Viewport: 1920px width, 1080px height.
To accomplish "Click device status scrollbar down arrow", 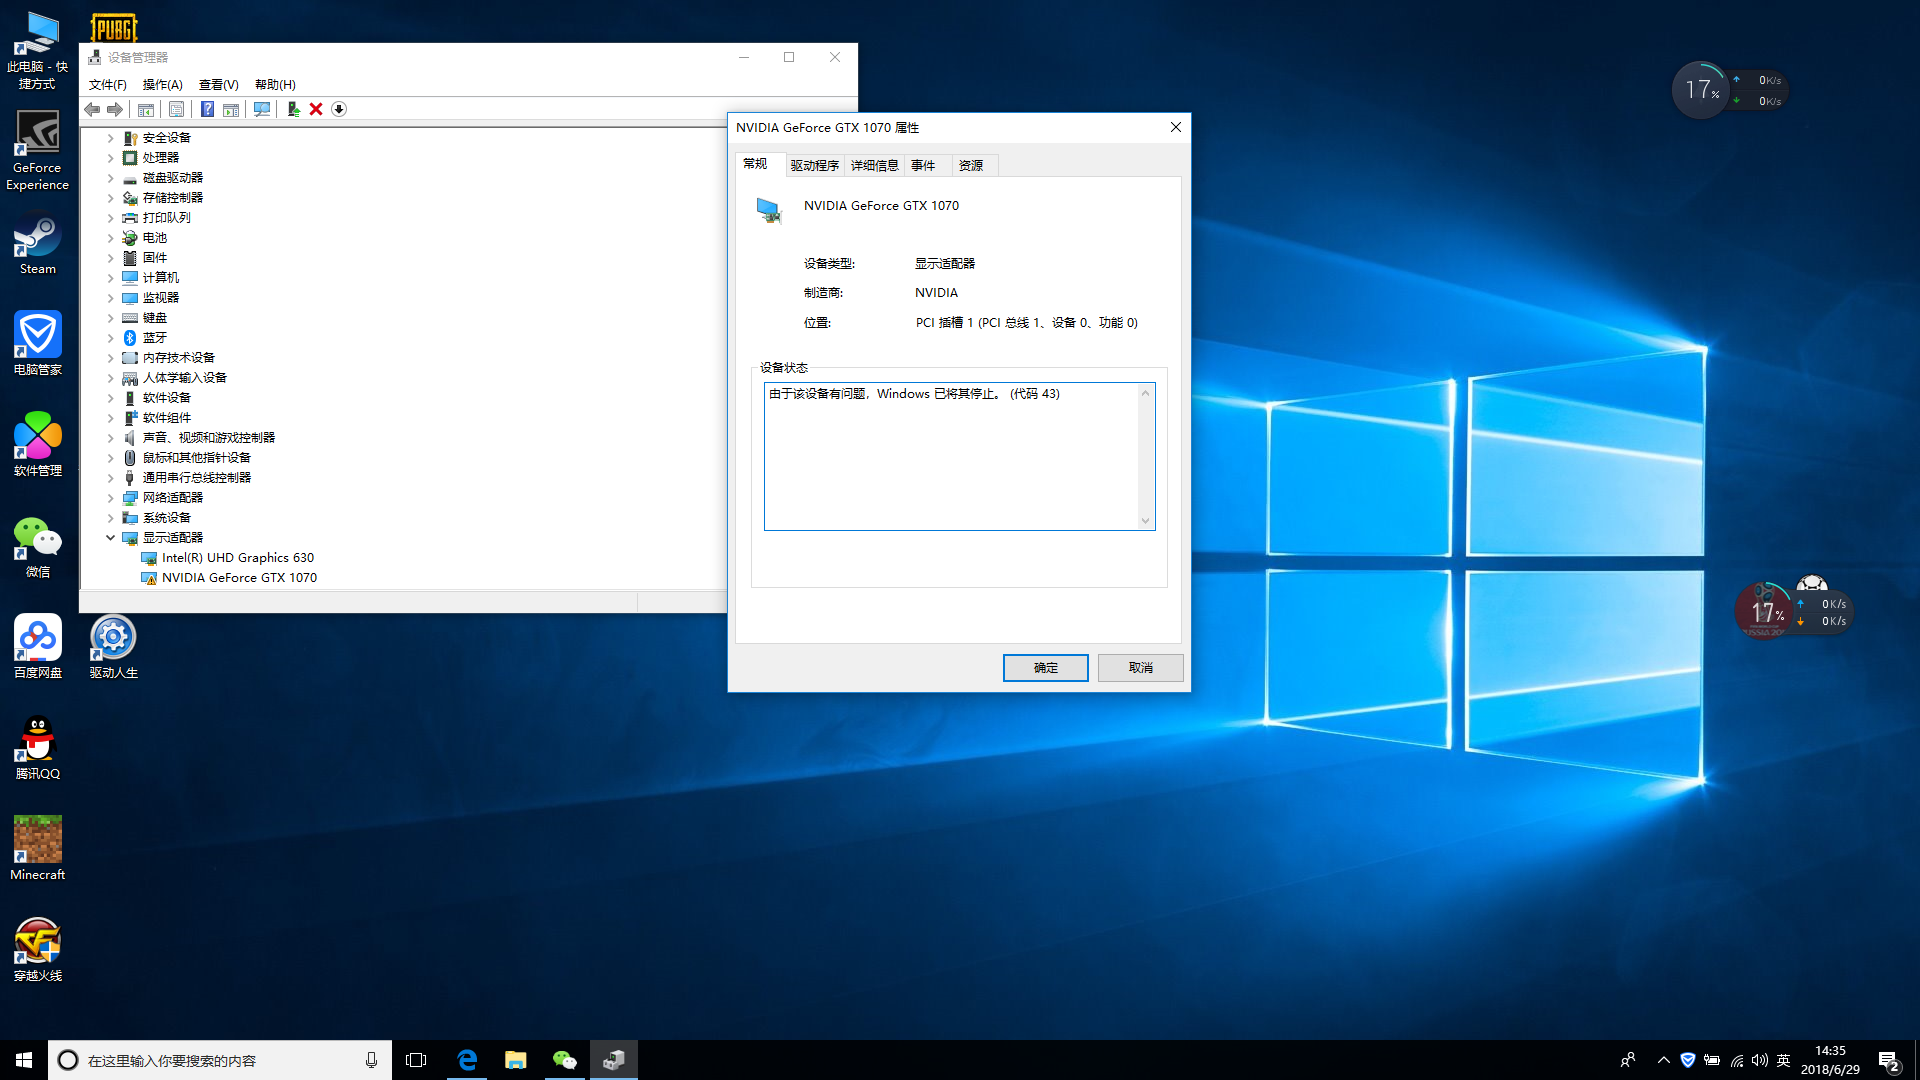I will point(1146,521).
